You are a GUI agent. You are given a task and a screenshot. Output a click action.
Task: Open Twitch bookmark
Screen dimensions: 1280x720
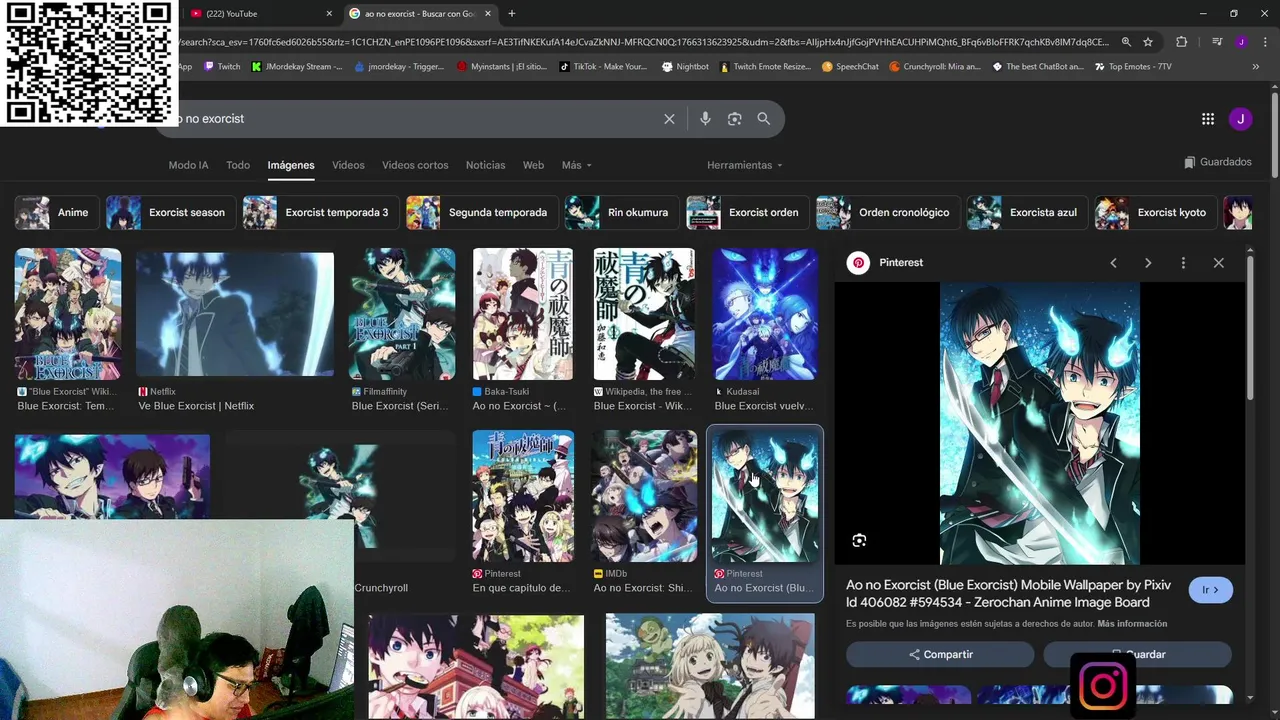(x=222, y=67)
